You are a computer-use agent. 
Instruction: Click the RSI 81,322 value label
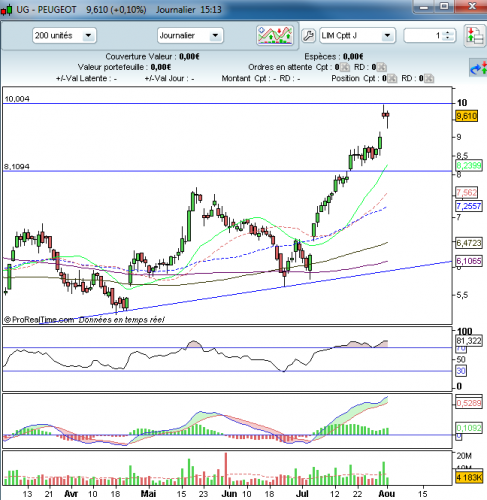pos(469,341)
